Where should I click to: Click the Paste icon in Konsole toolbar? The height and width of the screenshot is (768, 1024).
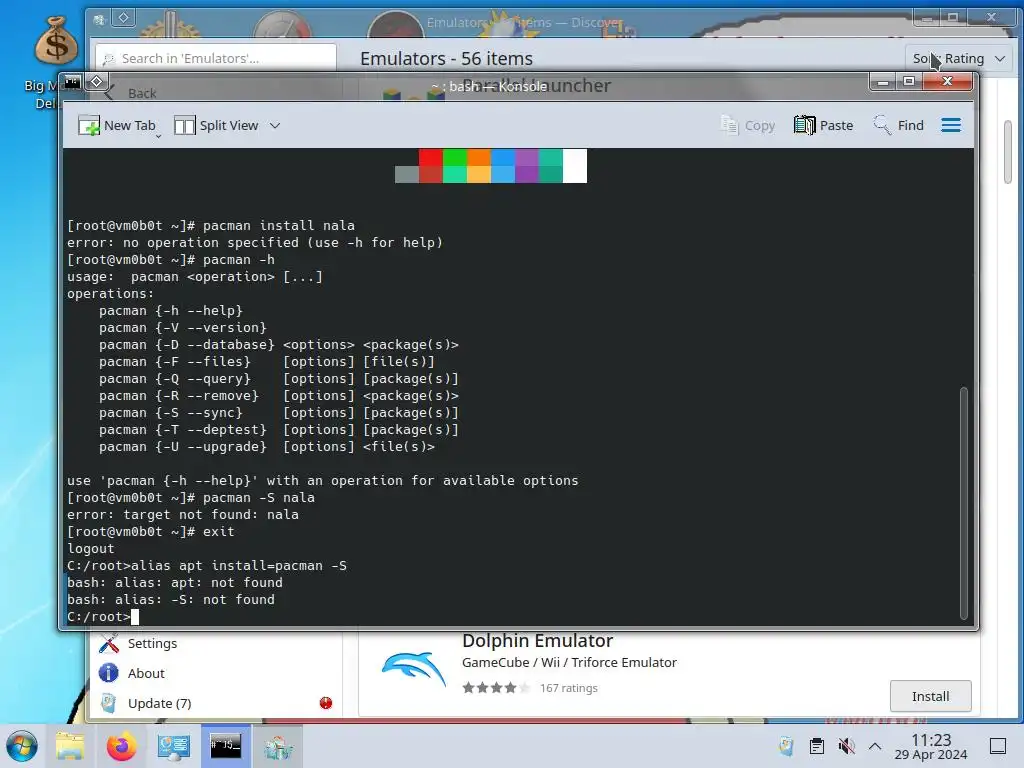805,125
